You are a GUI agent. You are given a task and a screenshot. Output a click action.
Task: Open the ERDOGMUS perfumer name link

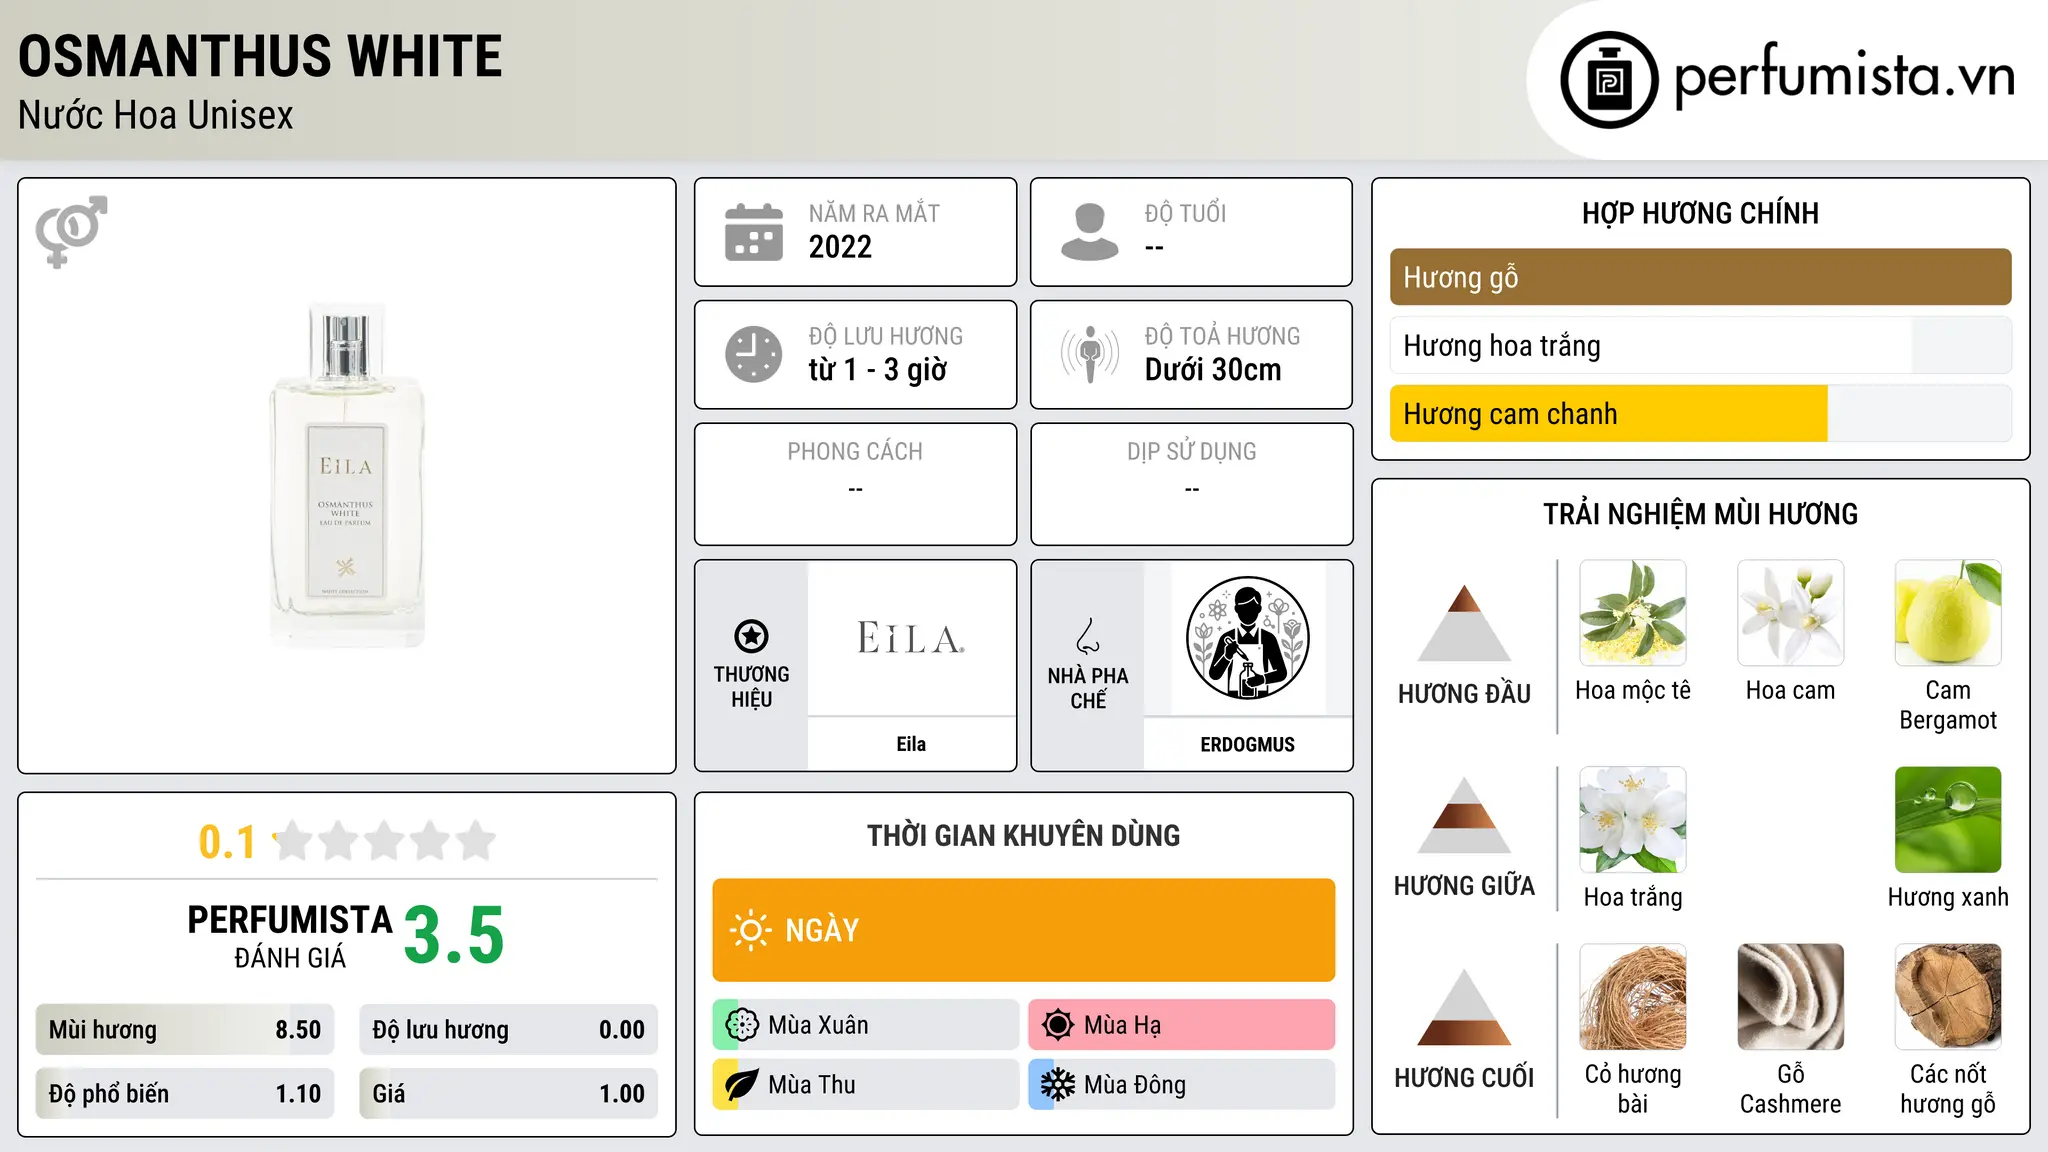pos(1247,744)
